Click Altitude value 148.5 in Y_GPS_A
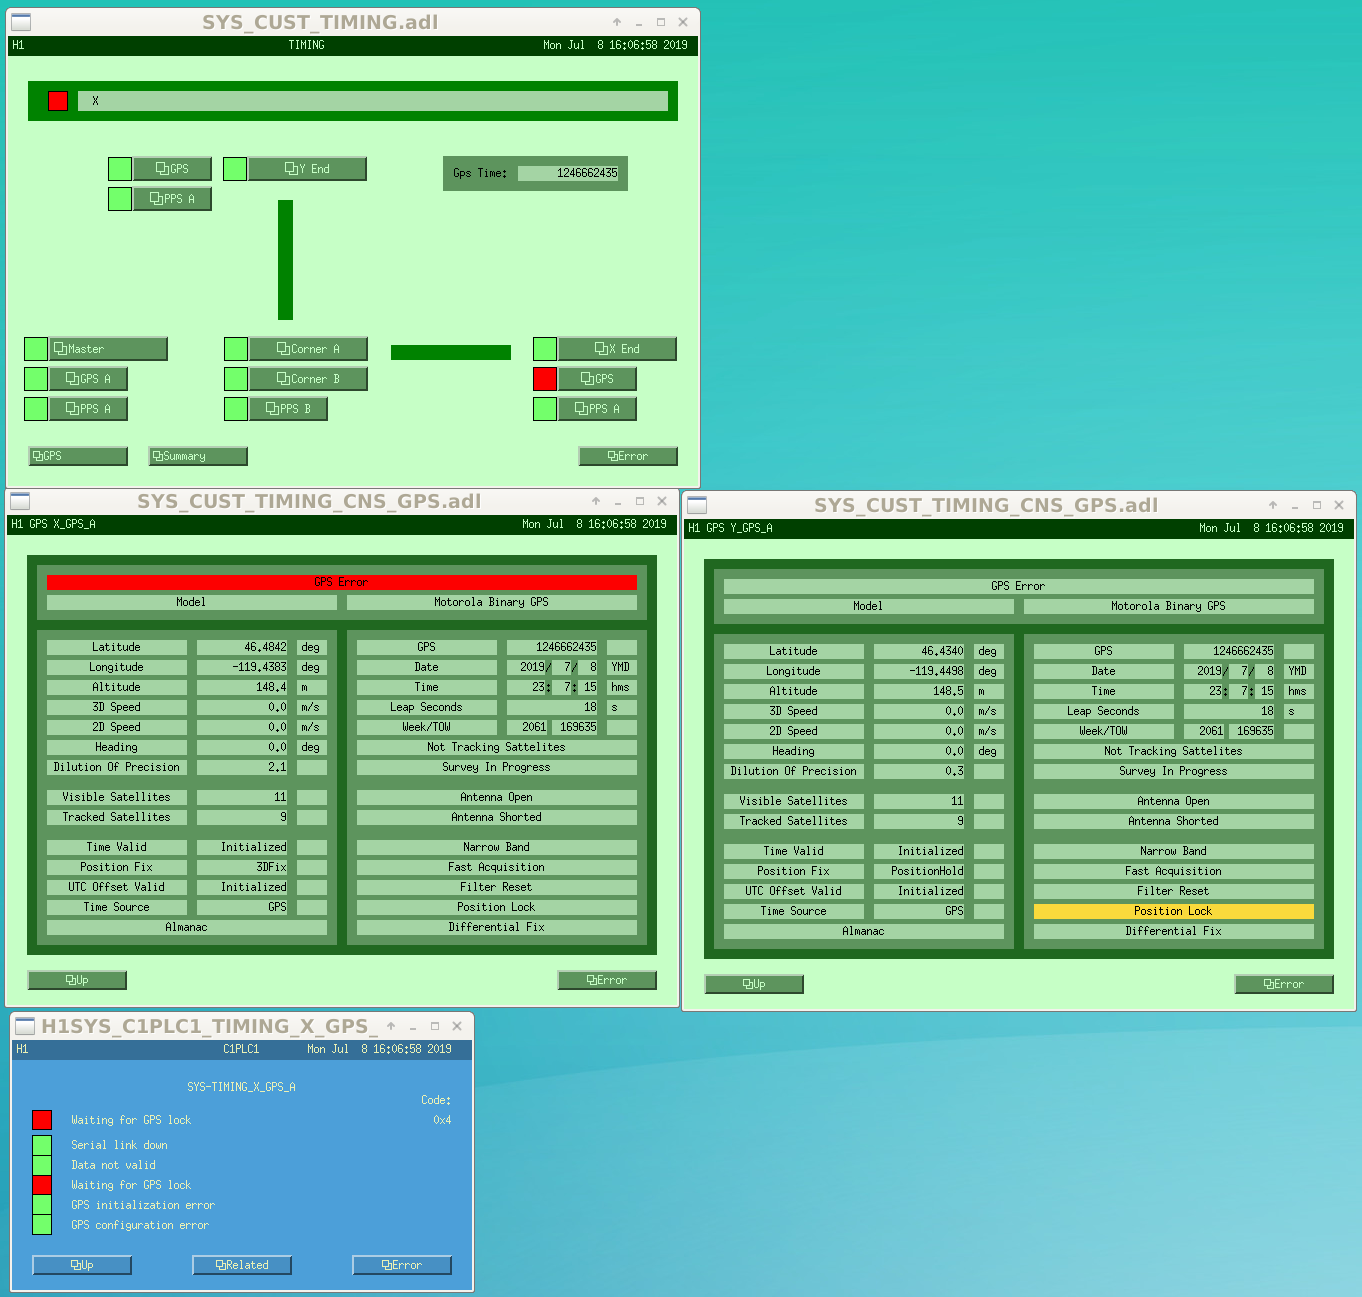This screenshot has height=1297, width=1362. click(919, 691)
